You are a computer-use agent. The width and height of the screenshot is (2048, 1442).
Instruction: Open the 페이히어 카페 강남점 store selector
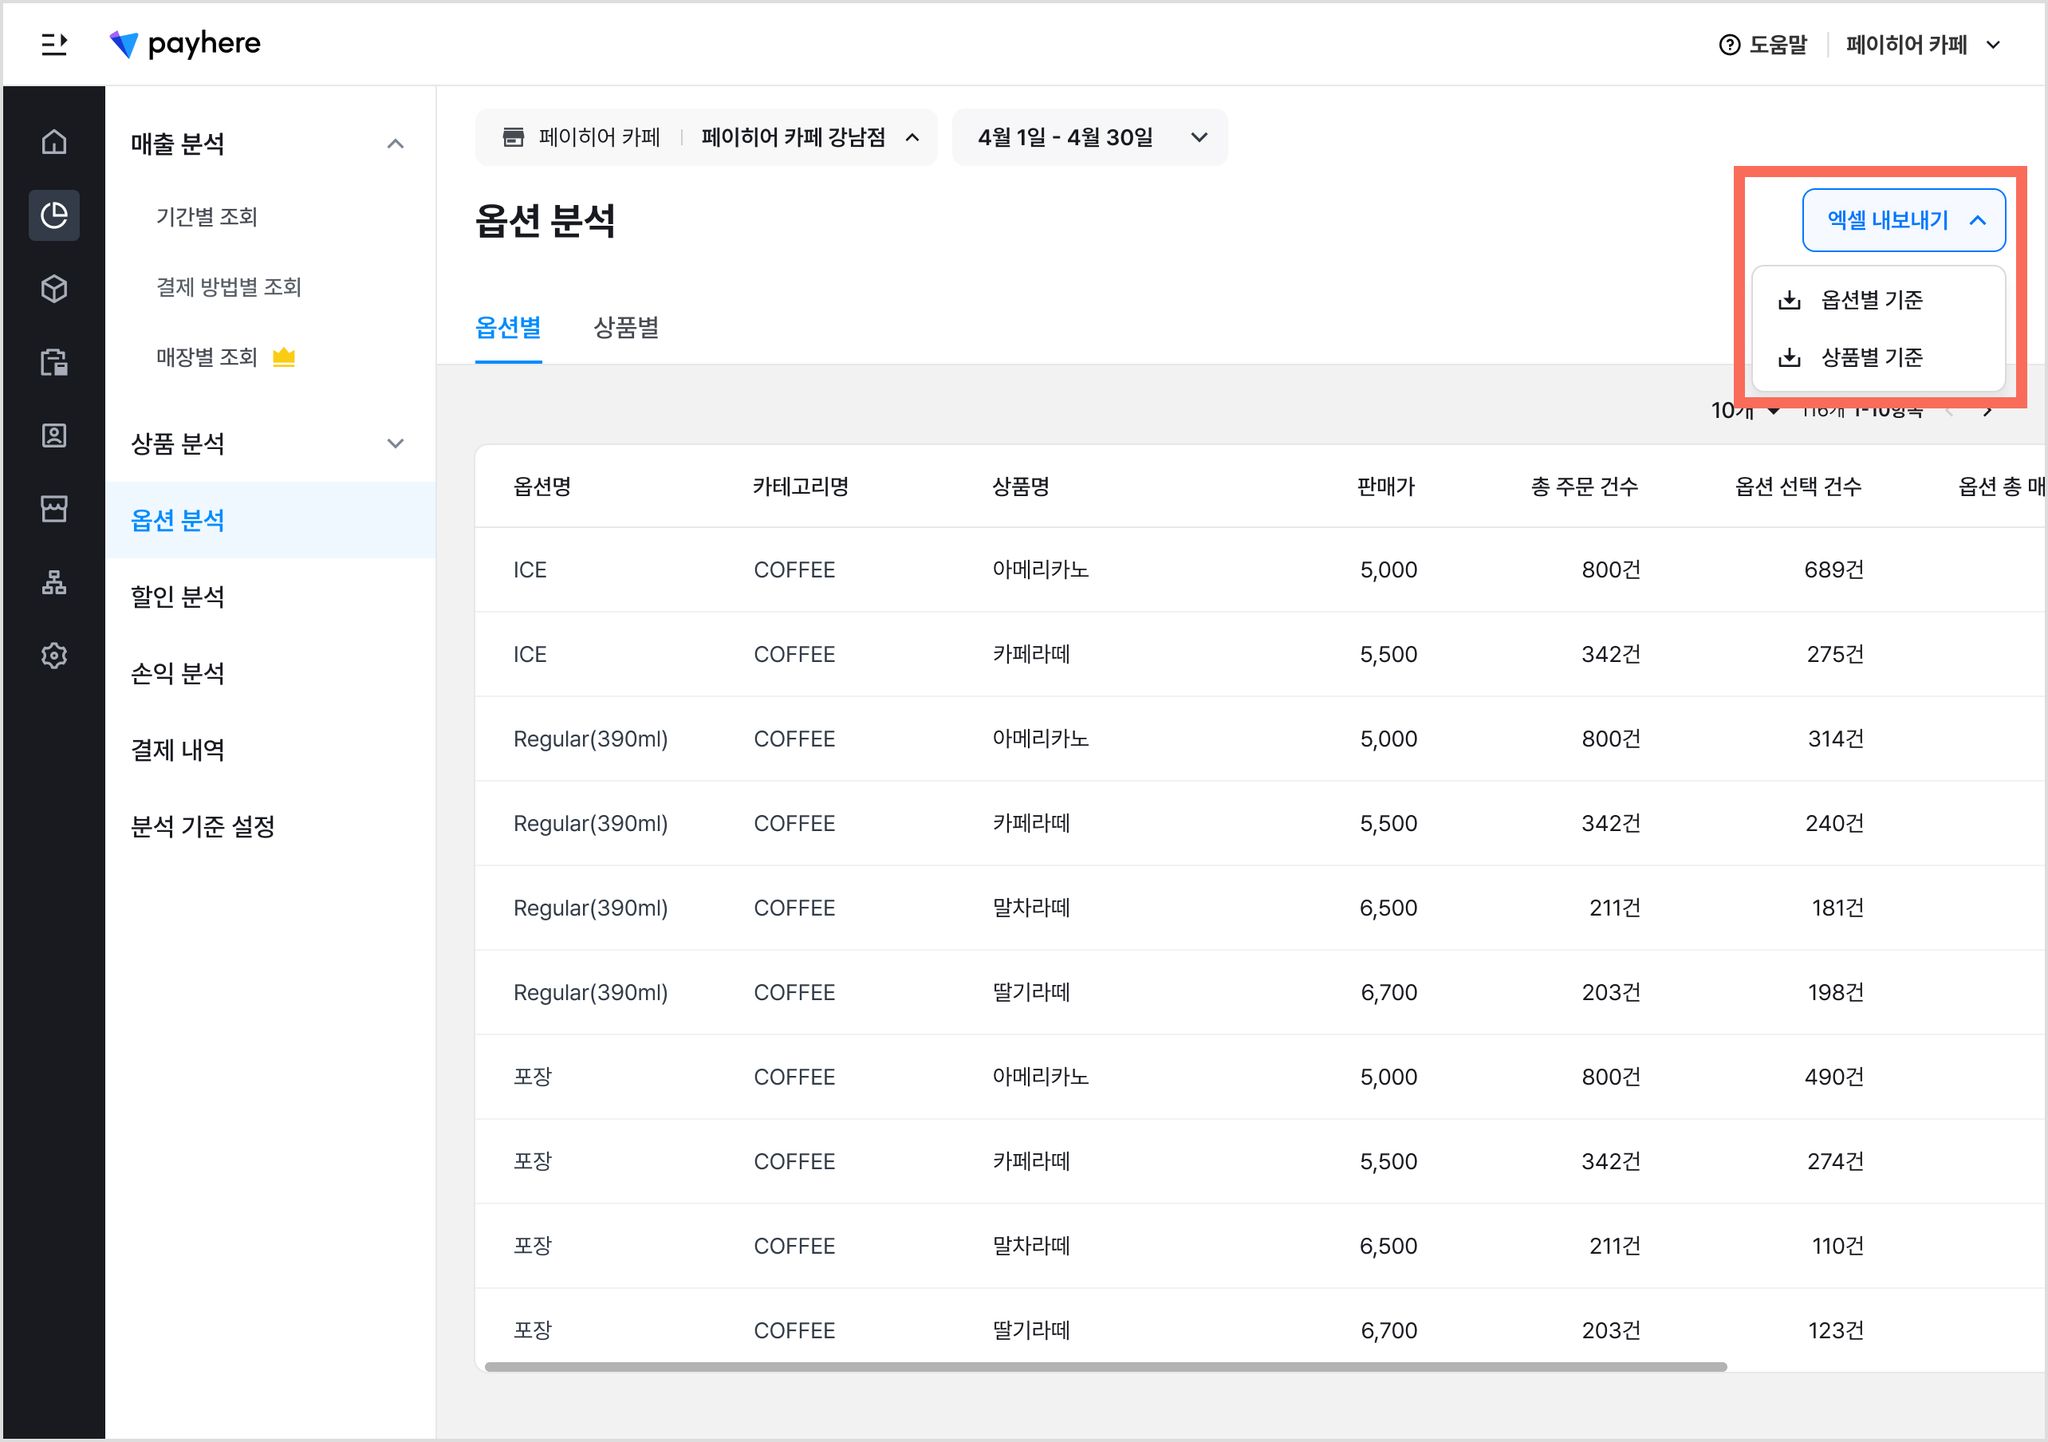[x=706, y=137]
